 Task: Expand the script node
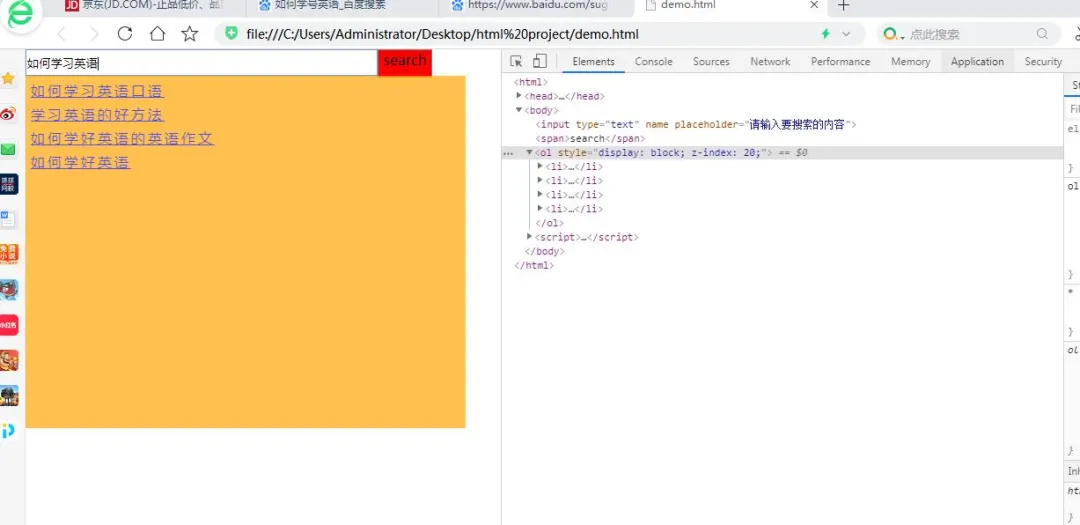click(x=530, y=236)
